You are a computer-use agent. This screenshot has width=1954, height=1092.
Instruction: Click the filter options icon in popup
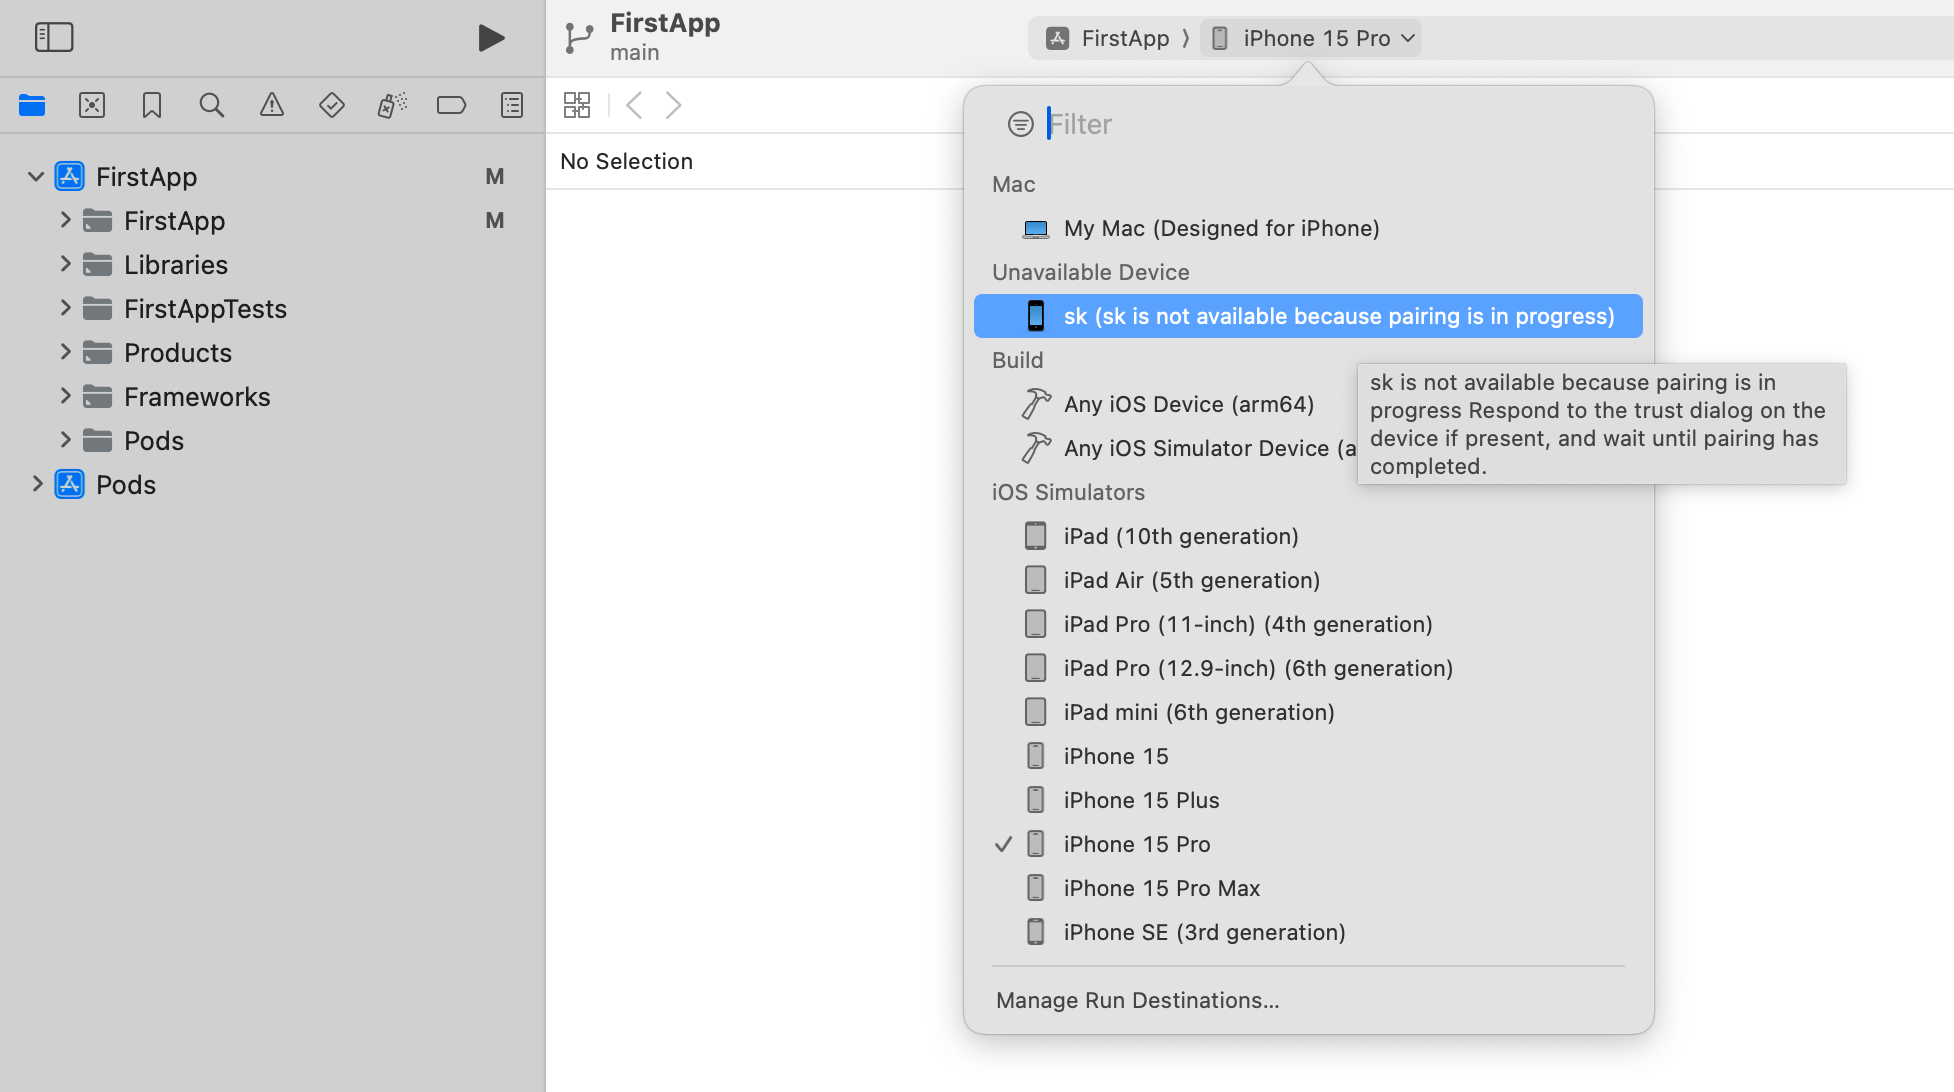[1021, 124]
